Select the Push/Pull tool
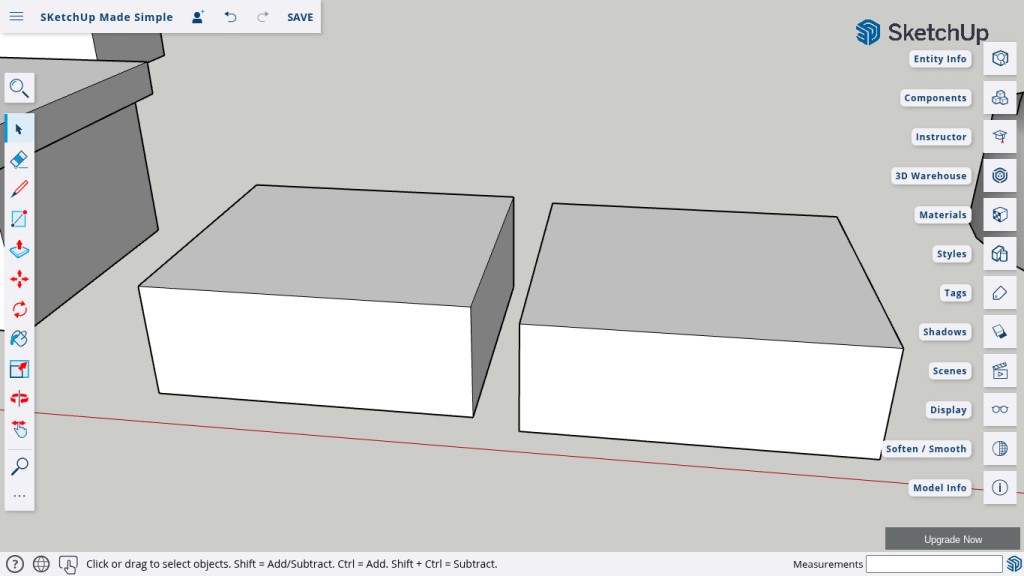 click(x=19, y=249)
